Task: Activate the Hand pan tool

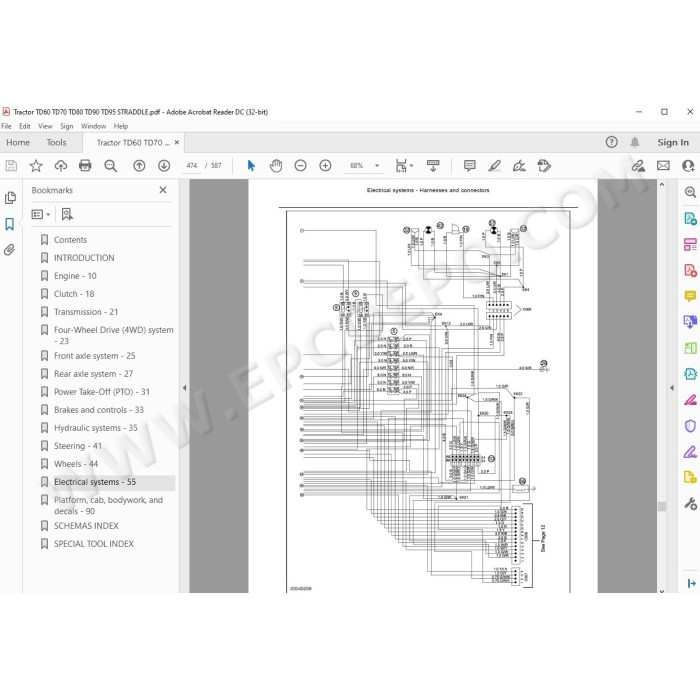Action: [276, 166]
